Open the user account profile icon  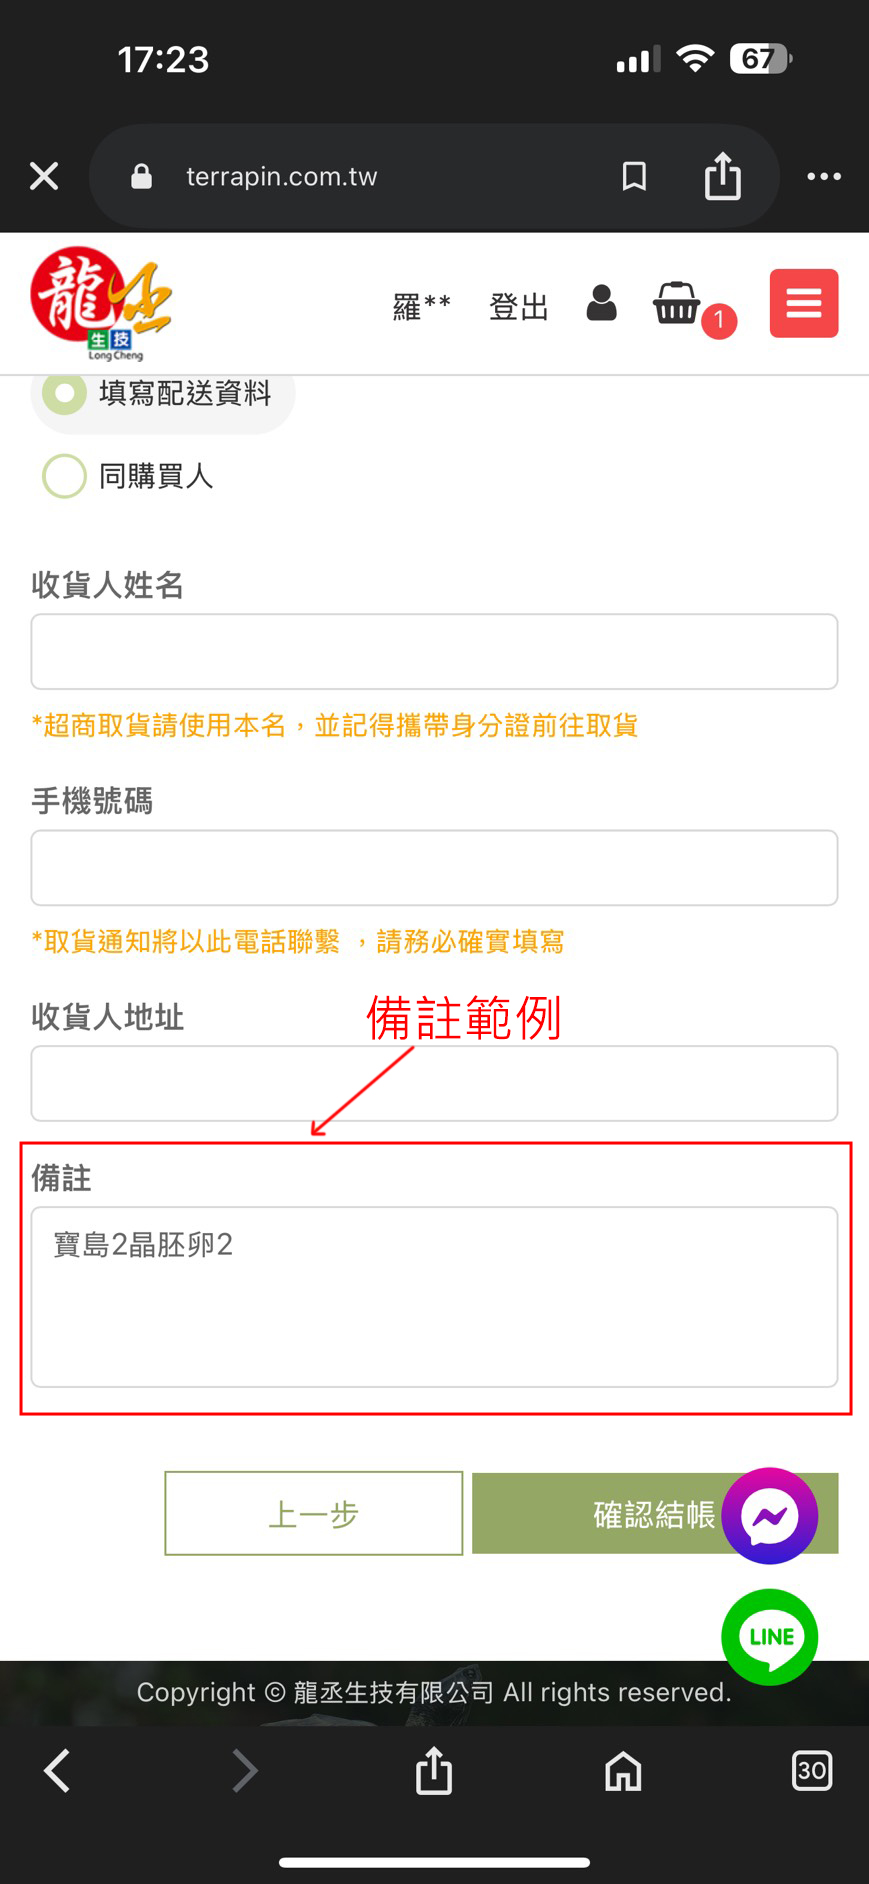[601, 303]
